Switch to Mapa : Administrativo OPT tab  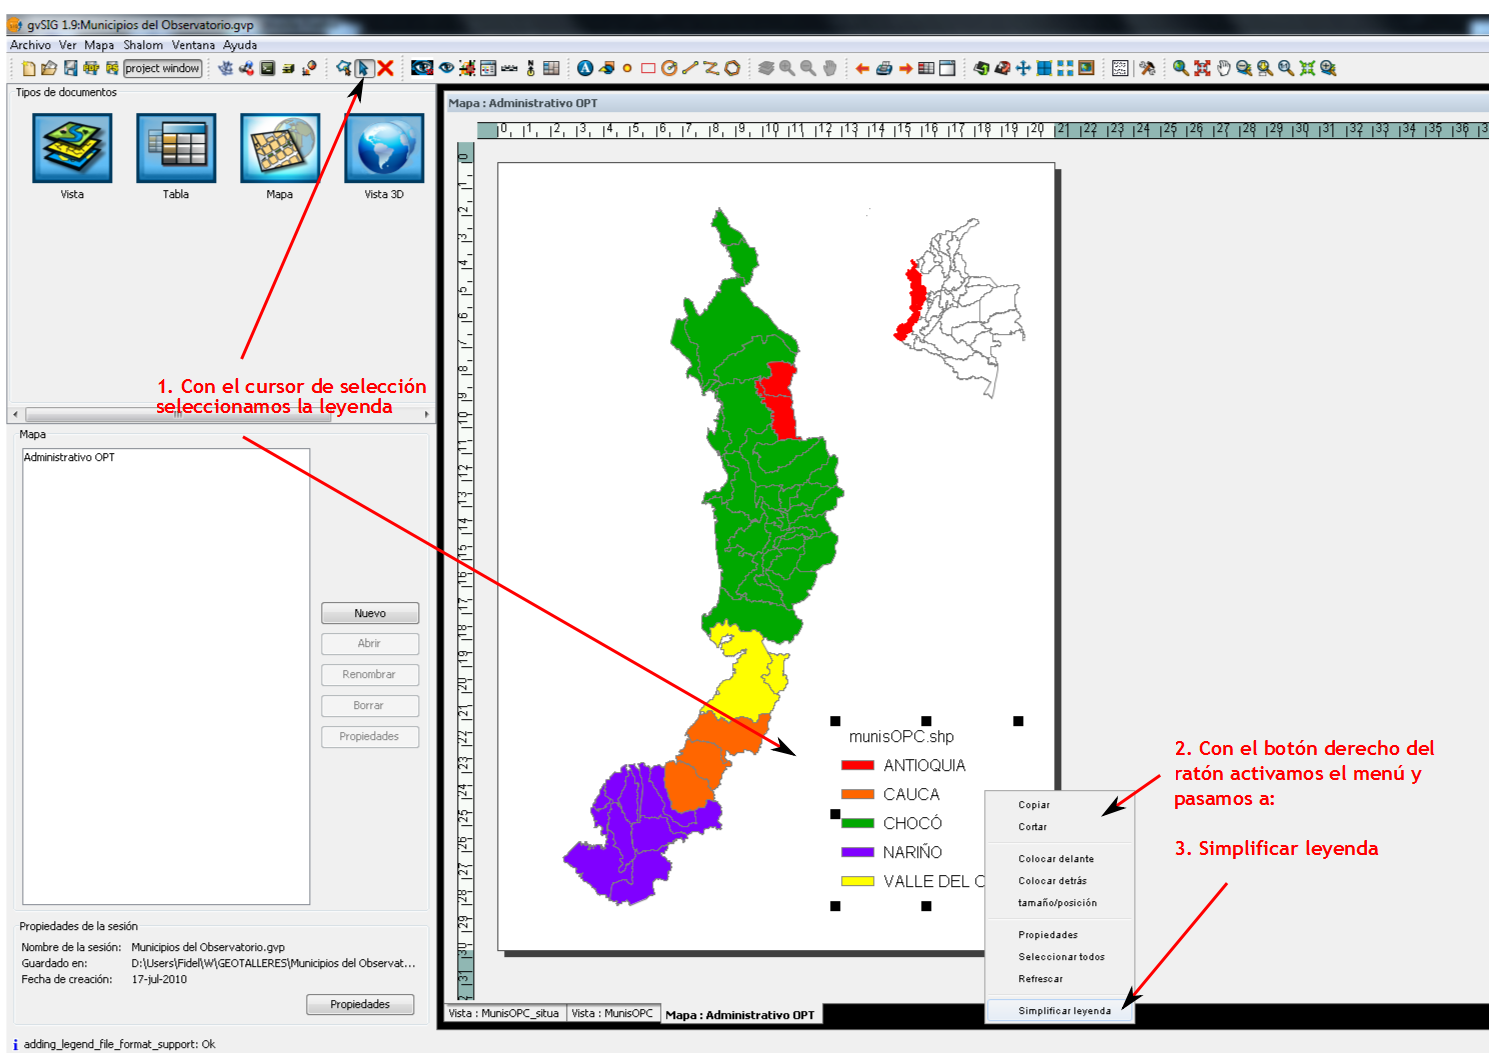click(740, 1014)
